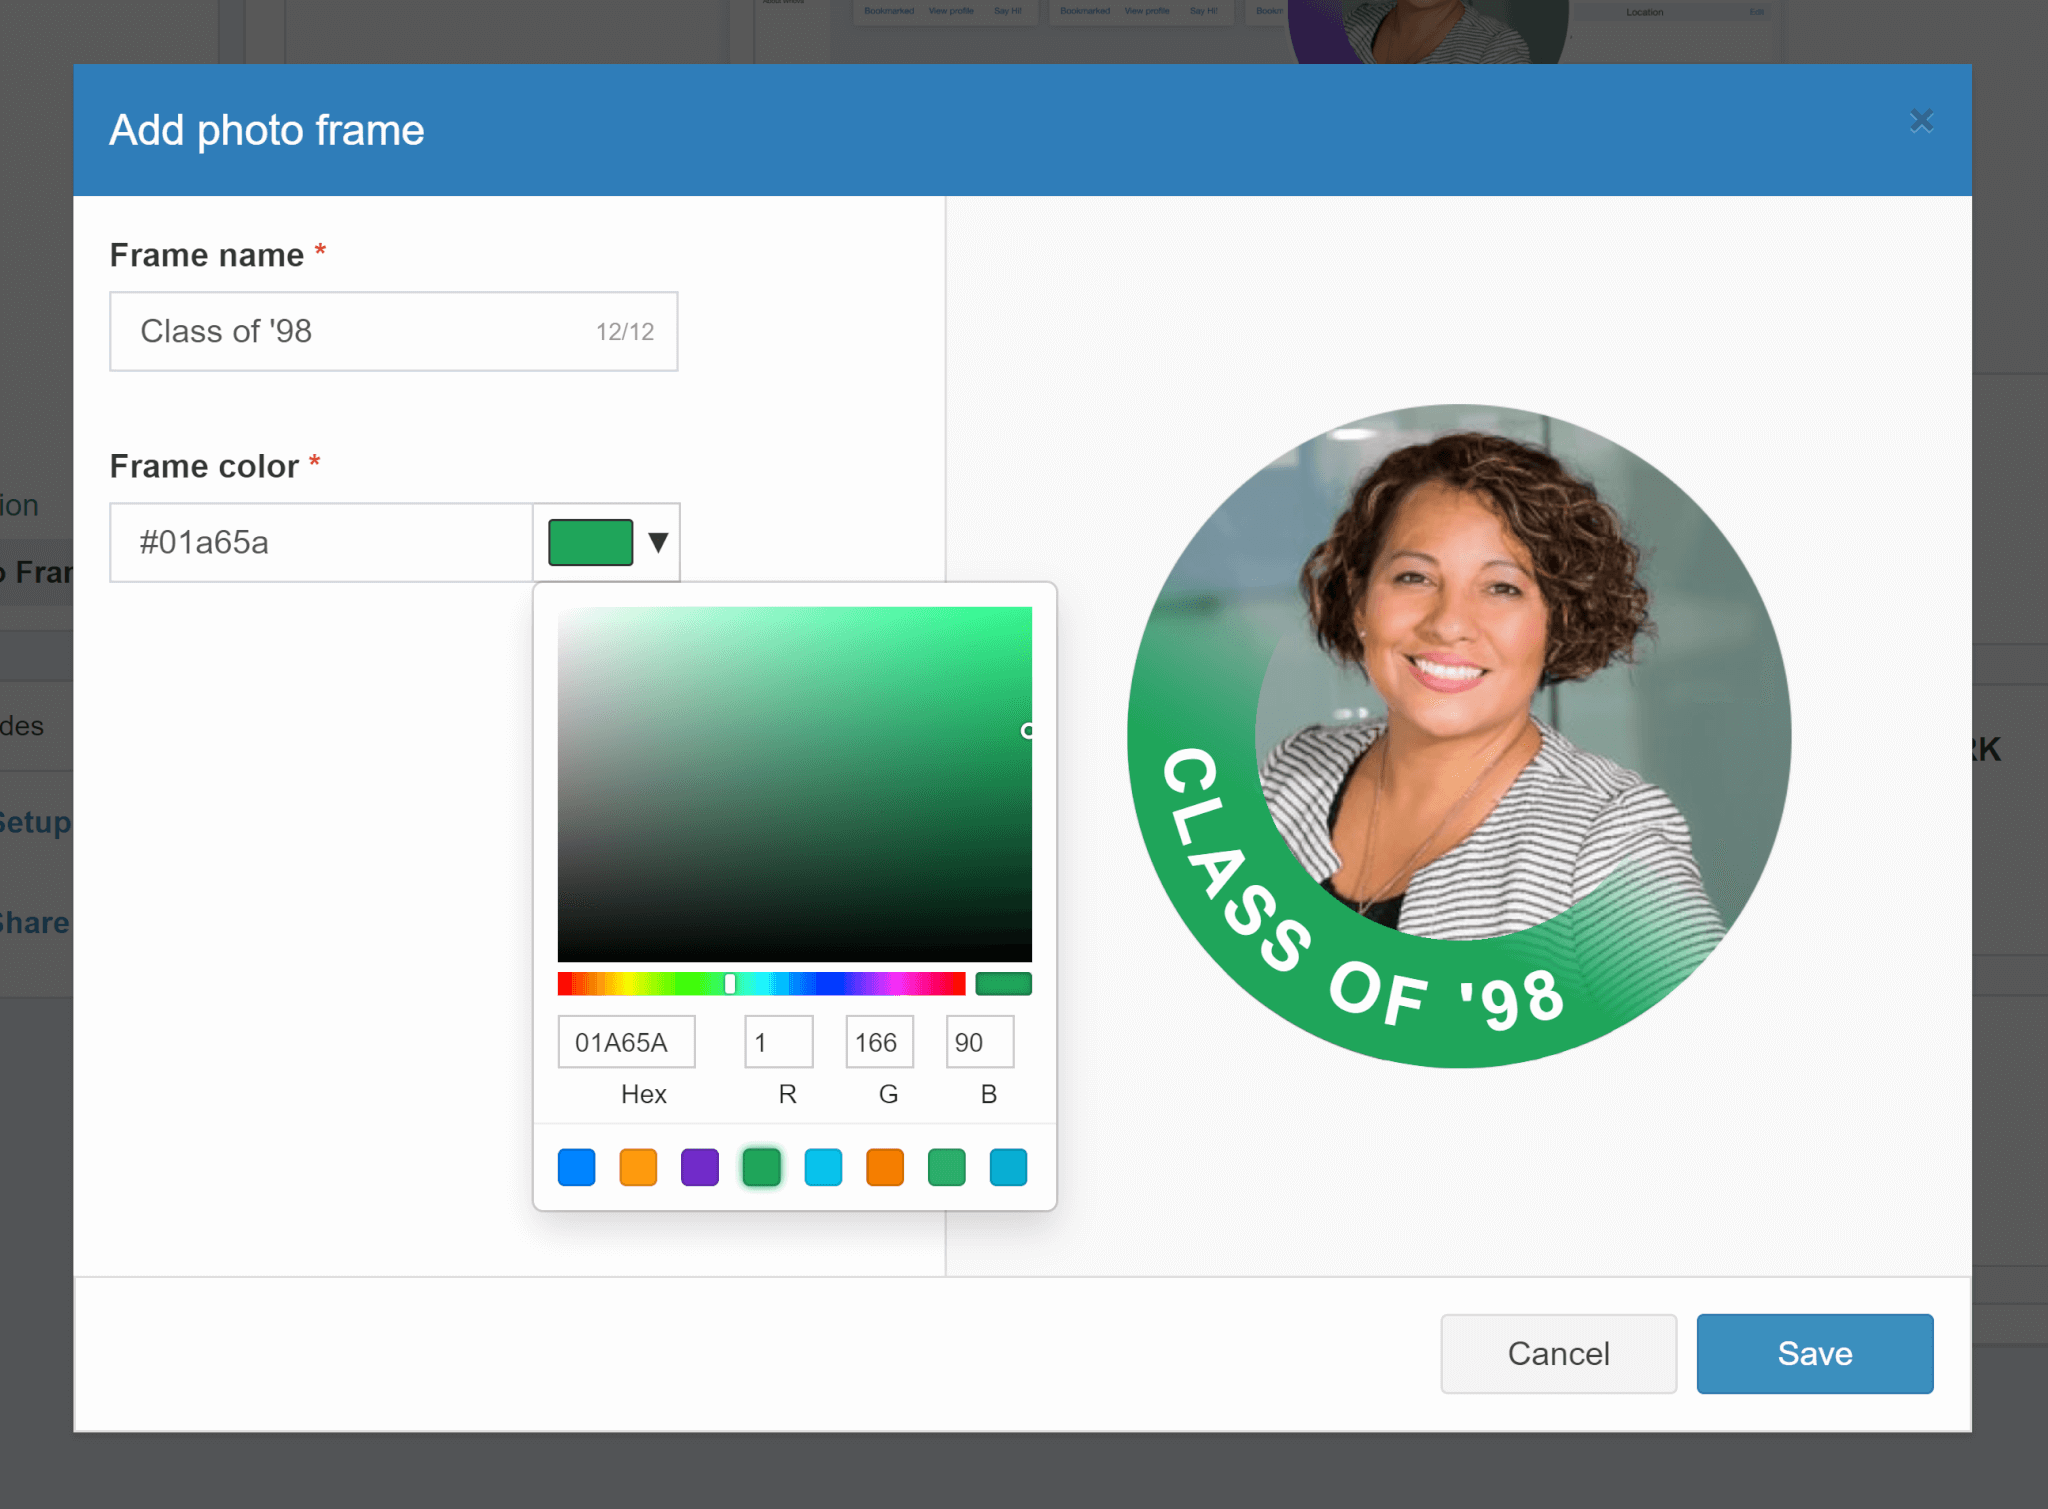Select the blue preset color swatch
The height and width of the screenshot is (1509, 2048).
coord(576,1166)
